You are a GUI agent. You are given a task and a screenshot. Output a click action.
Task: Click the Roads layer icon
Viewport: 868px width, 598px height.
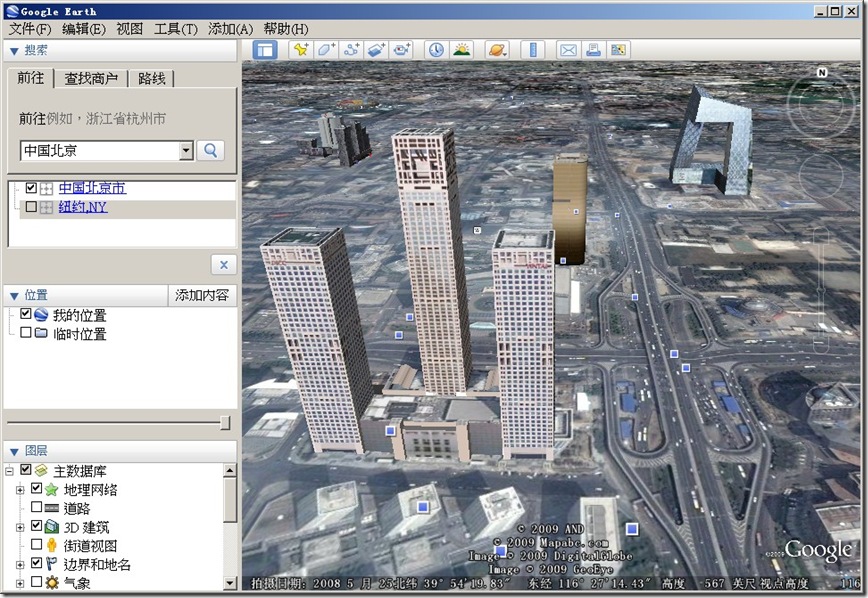tap(51, 508)
